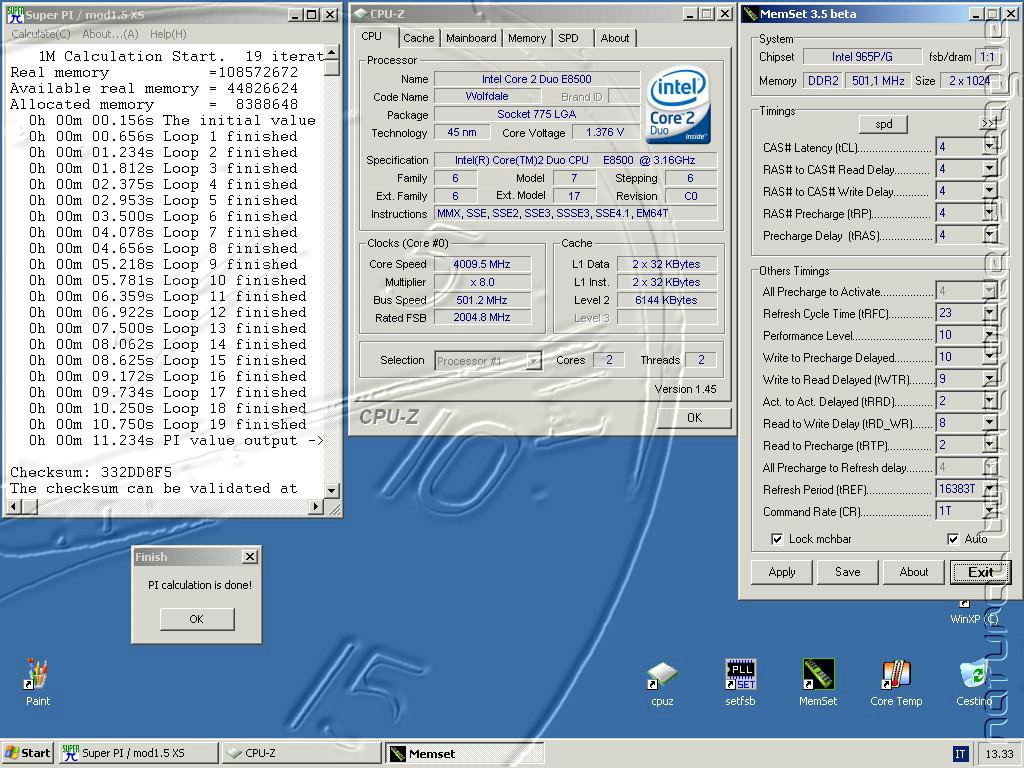The image size is (1024, 768).
Task: Click the Exit button in MemSet
Action: pos(980,572)
